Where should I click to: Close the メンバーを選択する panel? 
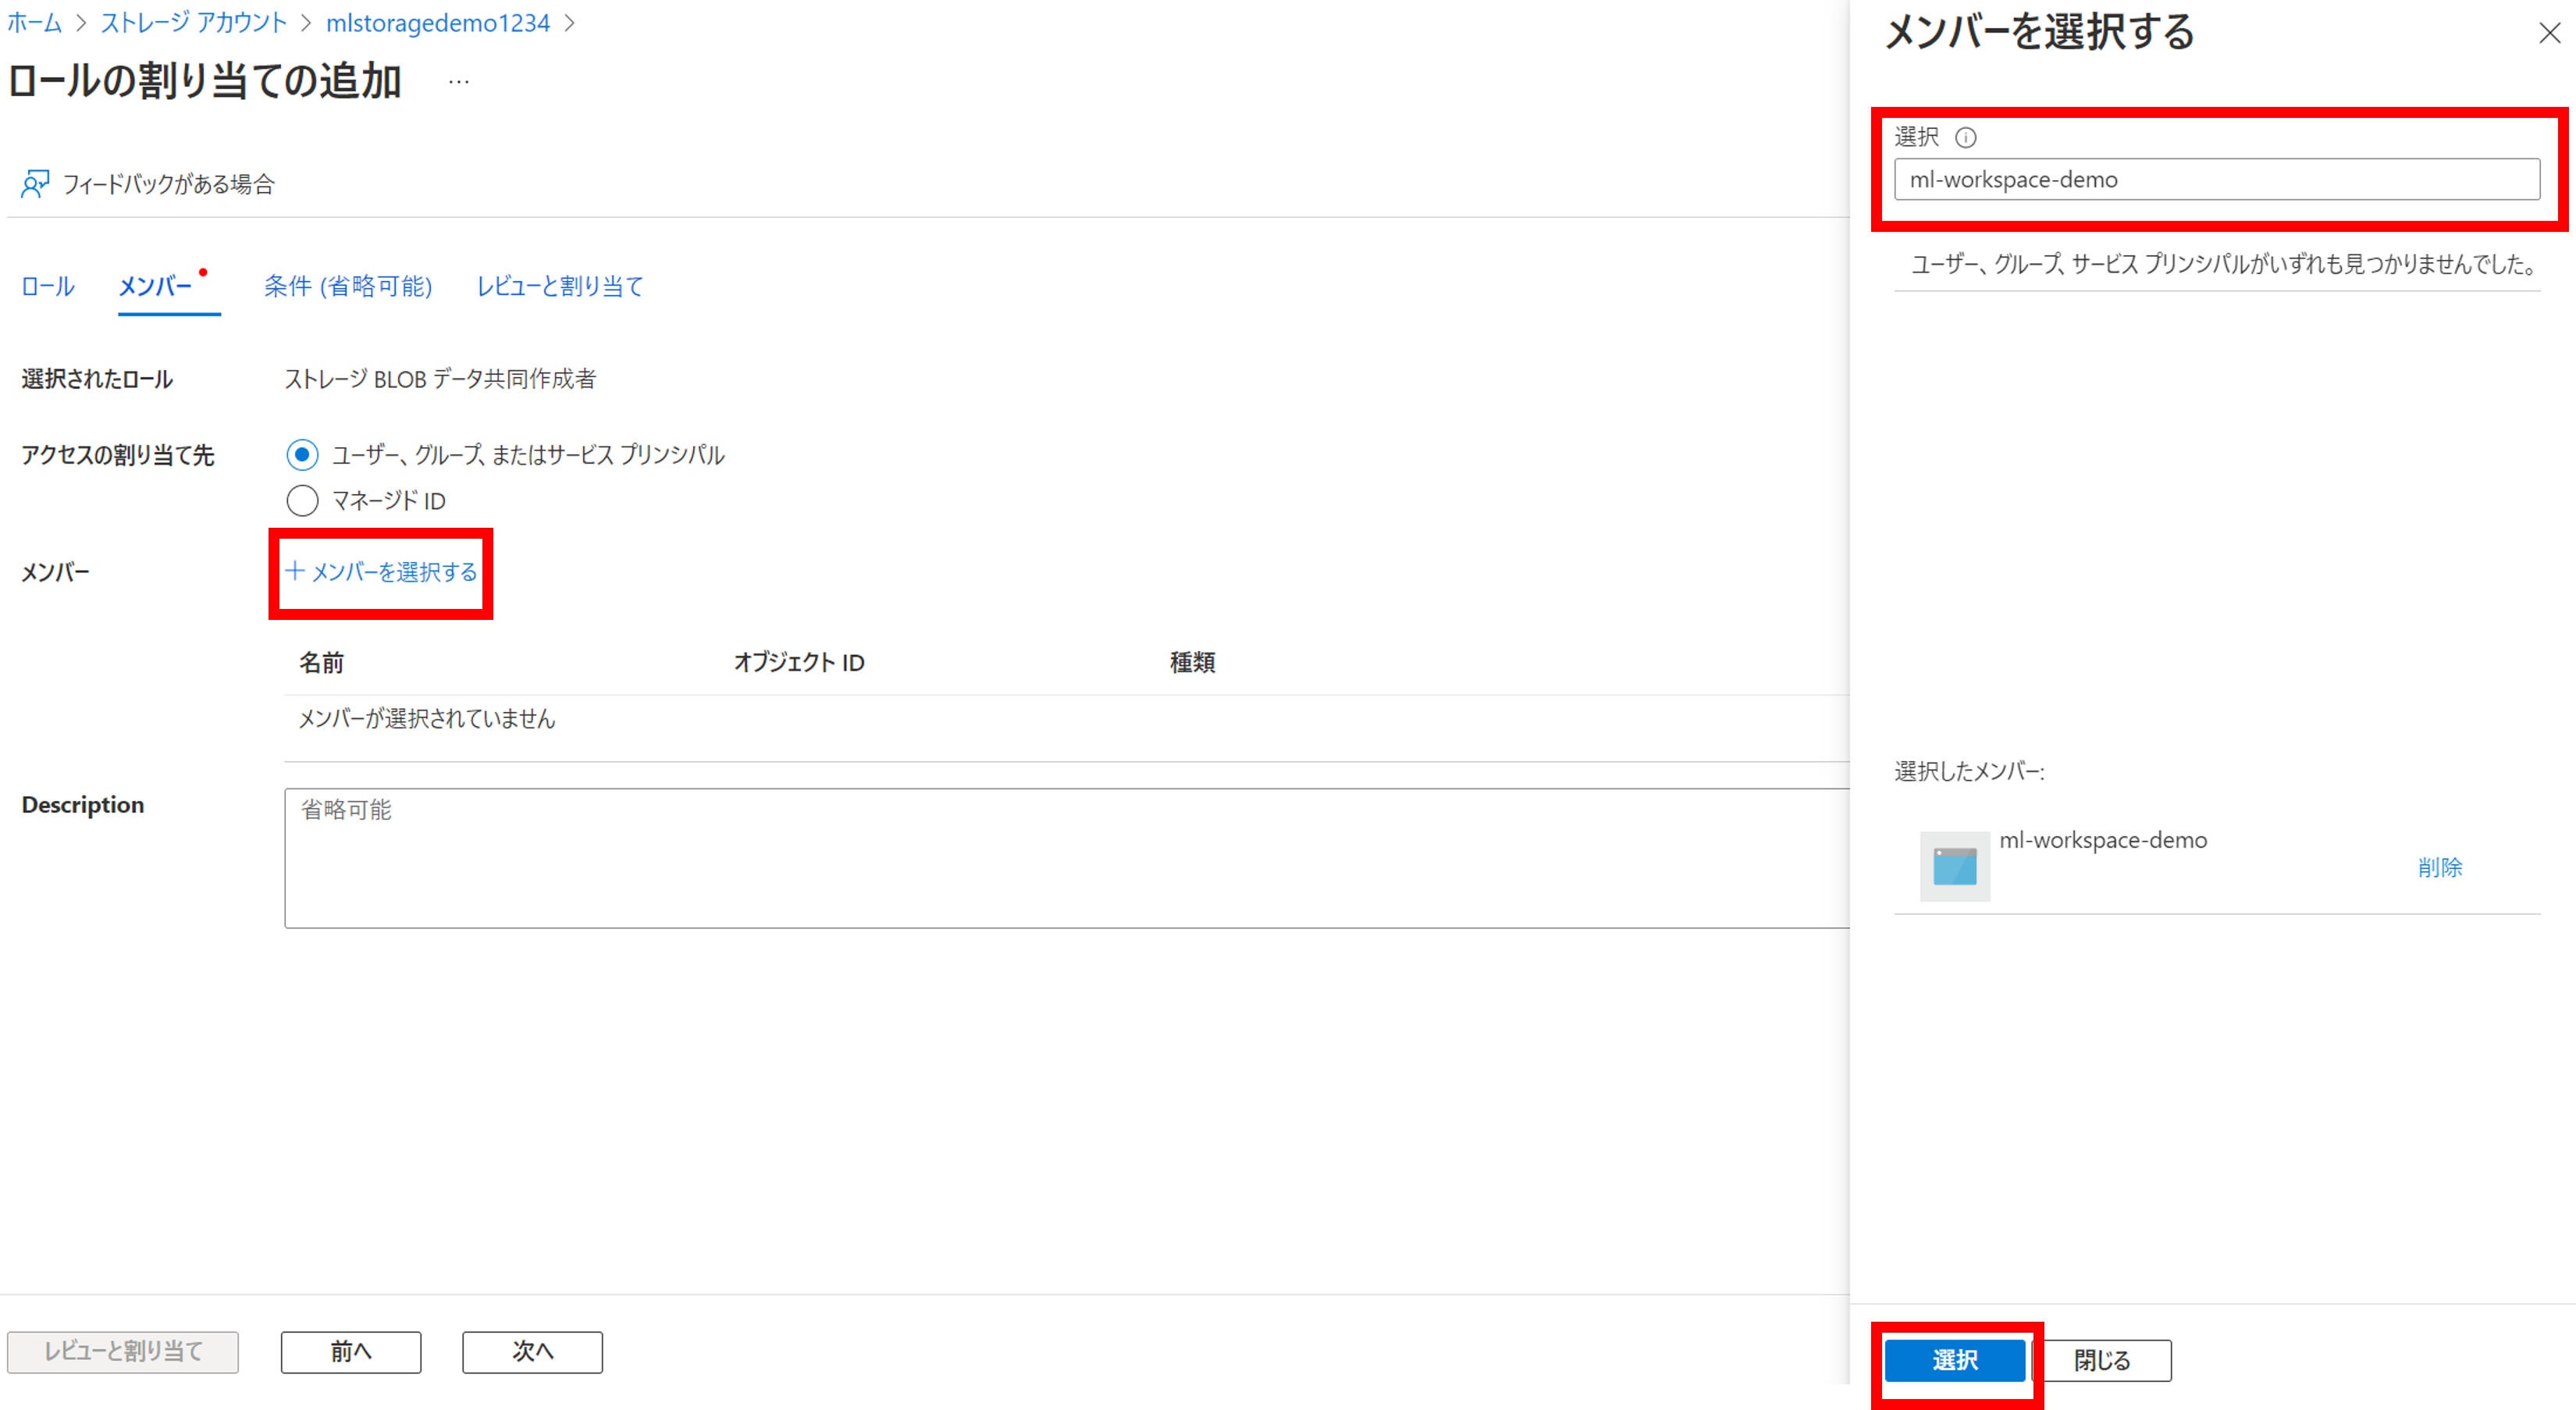2549,33
